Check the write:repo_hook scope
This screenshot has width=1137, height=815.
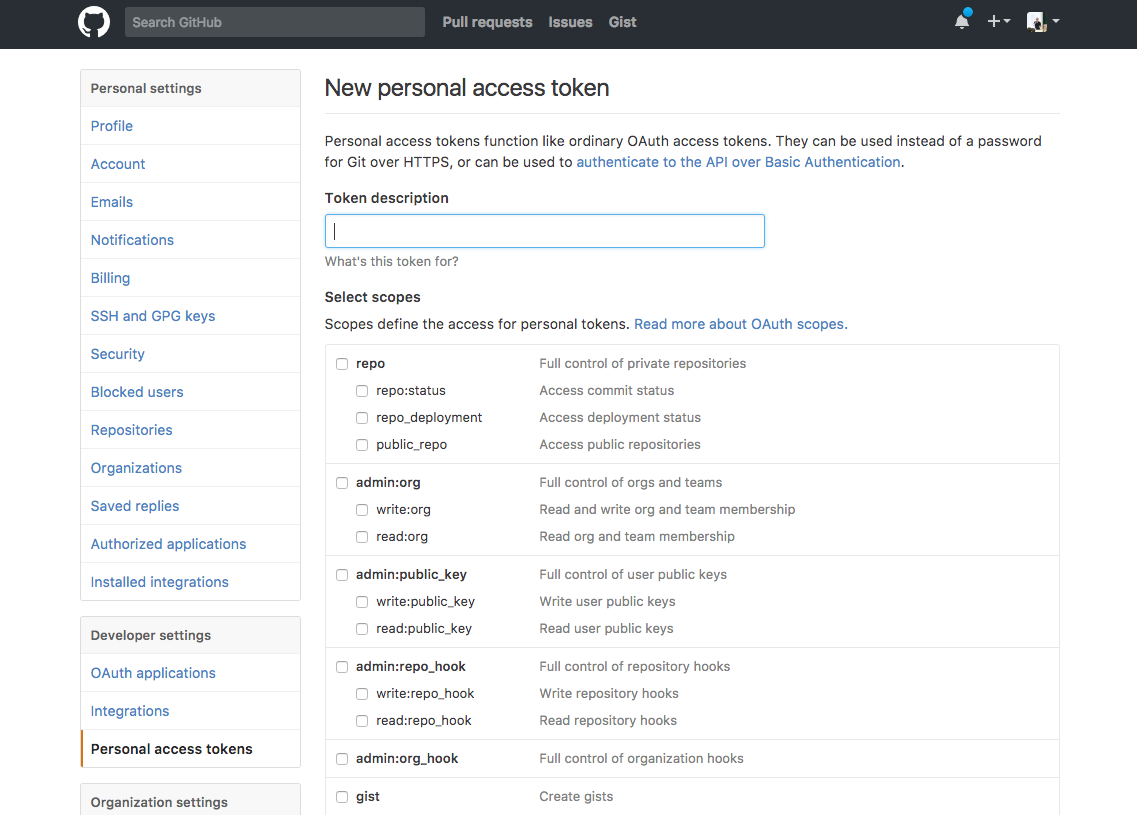pyautogui.click(x=362, y=694)
